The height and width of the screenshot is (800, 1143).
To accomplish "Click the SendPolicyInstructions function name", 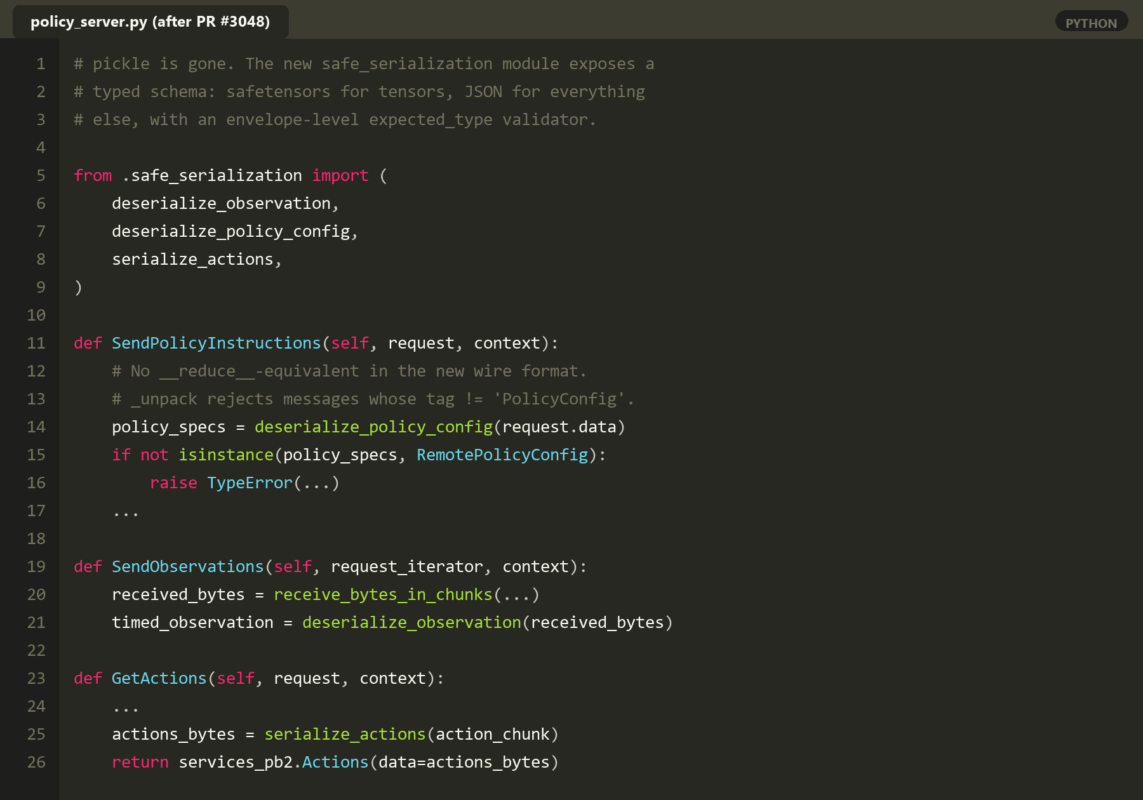I will pyautogui.click(x=216, y=343).
